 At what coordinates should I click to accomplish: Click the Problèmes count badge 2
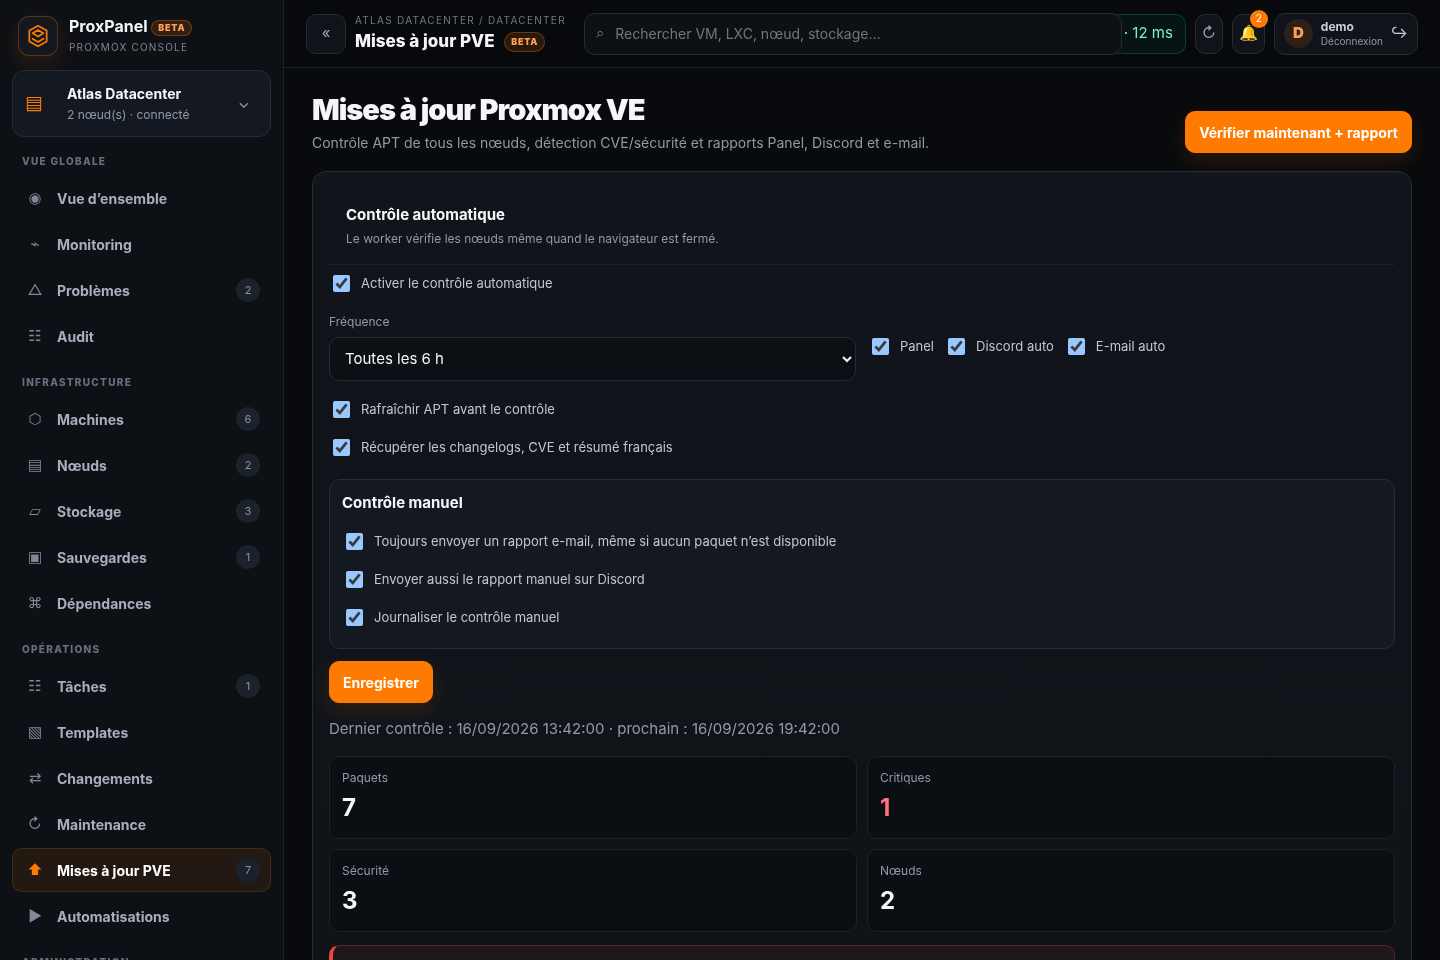point(248,290)
